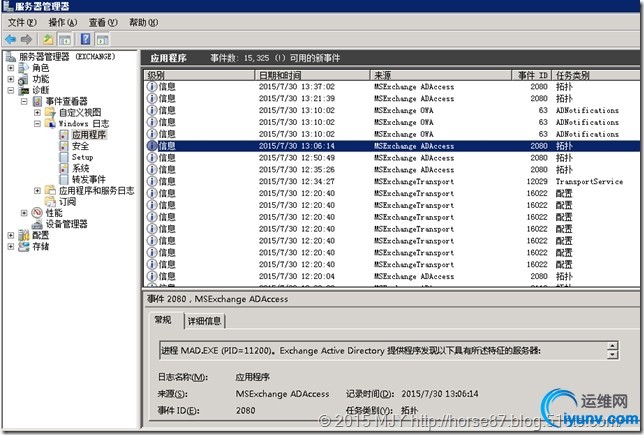Select the 订阅 node
This screenshot has height=435, width=644.
(x=67, y=201)
